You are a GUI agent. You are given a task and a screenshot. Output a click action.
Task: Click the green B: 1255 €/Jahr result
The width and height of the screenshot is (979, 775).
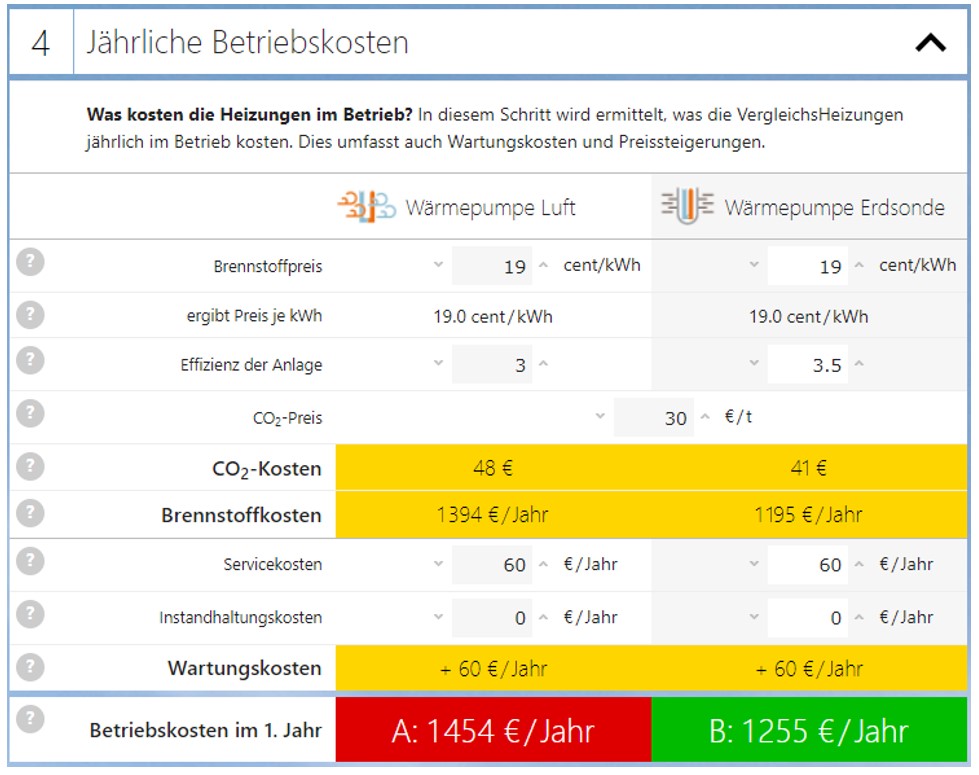point(809,730)
